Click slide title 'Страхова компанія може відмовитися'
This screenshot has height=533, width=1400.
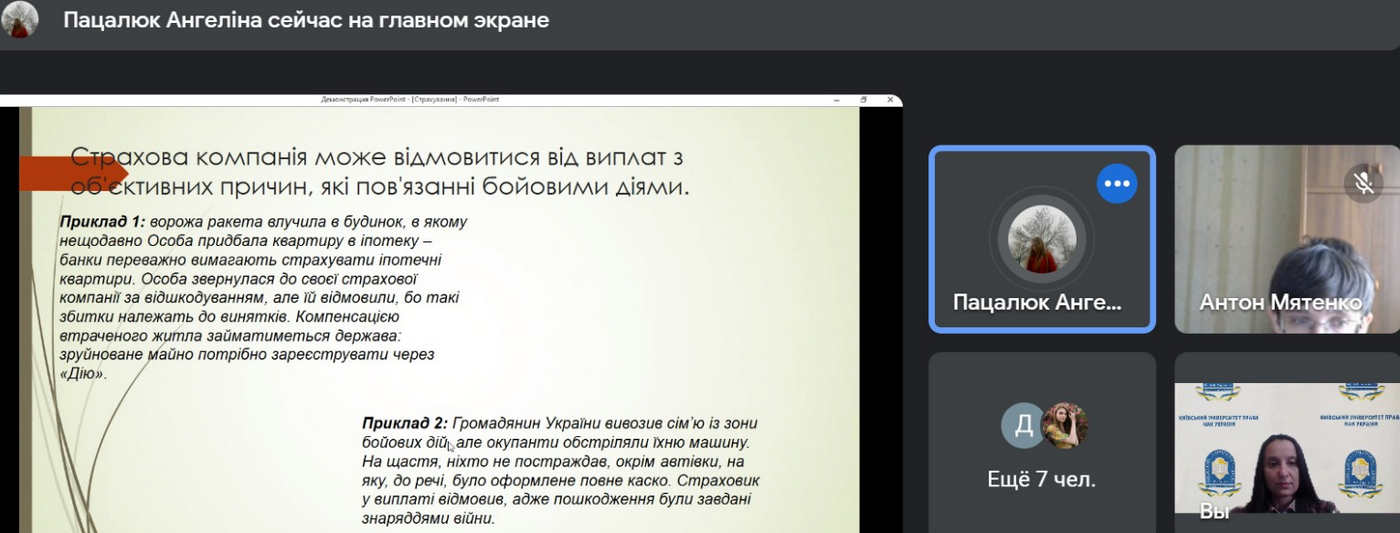[380, 171]
